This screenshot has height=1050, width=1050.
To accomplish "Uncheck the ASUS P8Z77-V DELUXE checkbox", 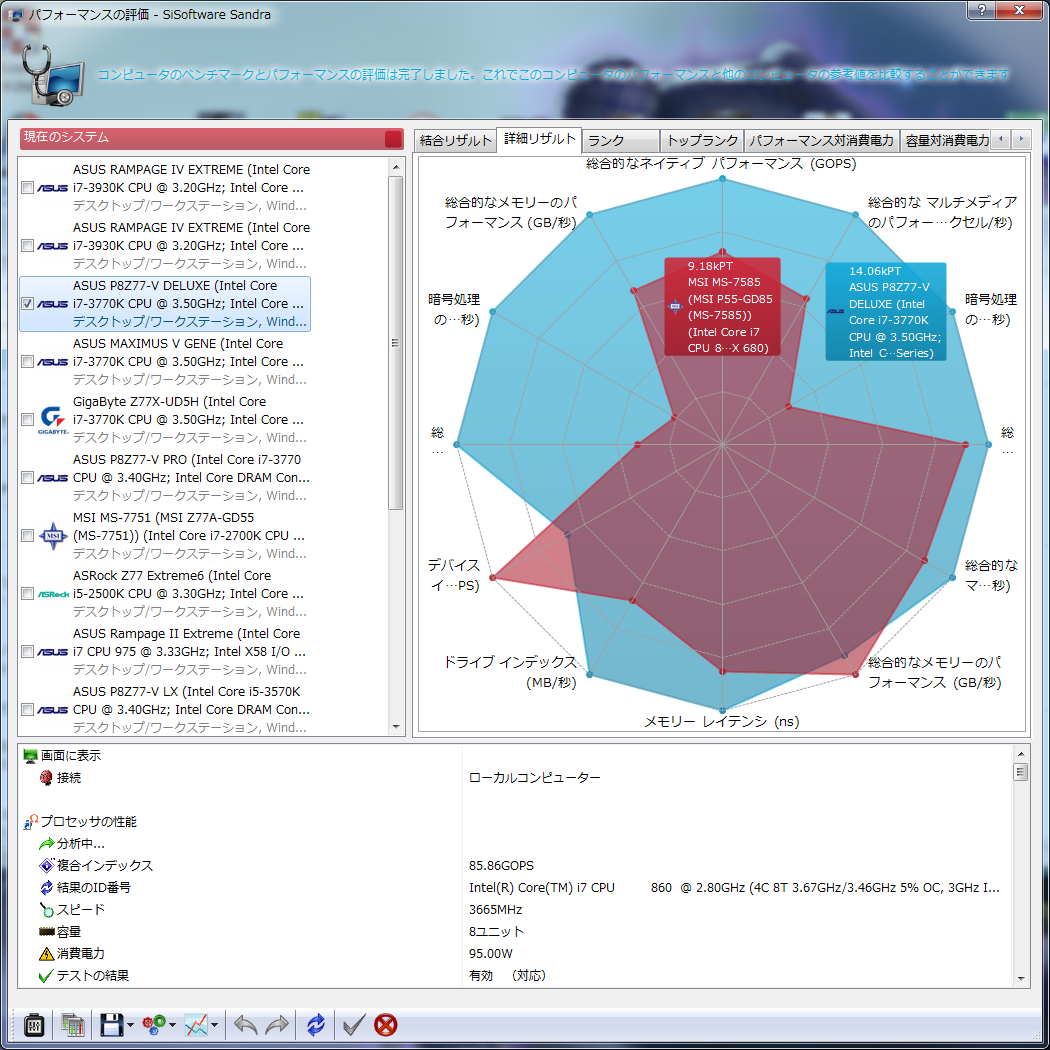I will (27, 303).
